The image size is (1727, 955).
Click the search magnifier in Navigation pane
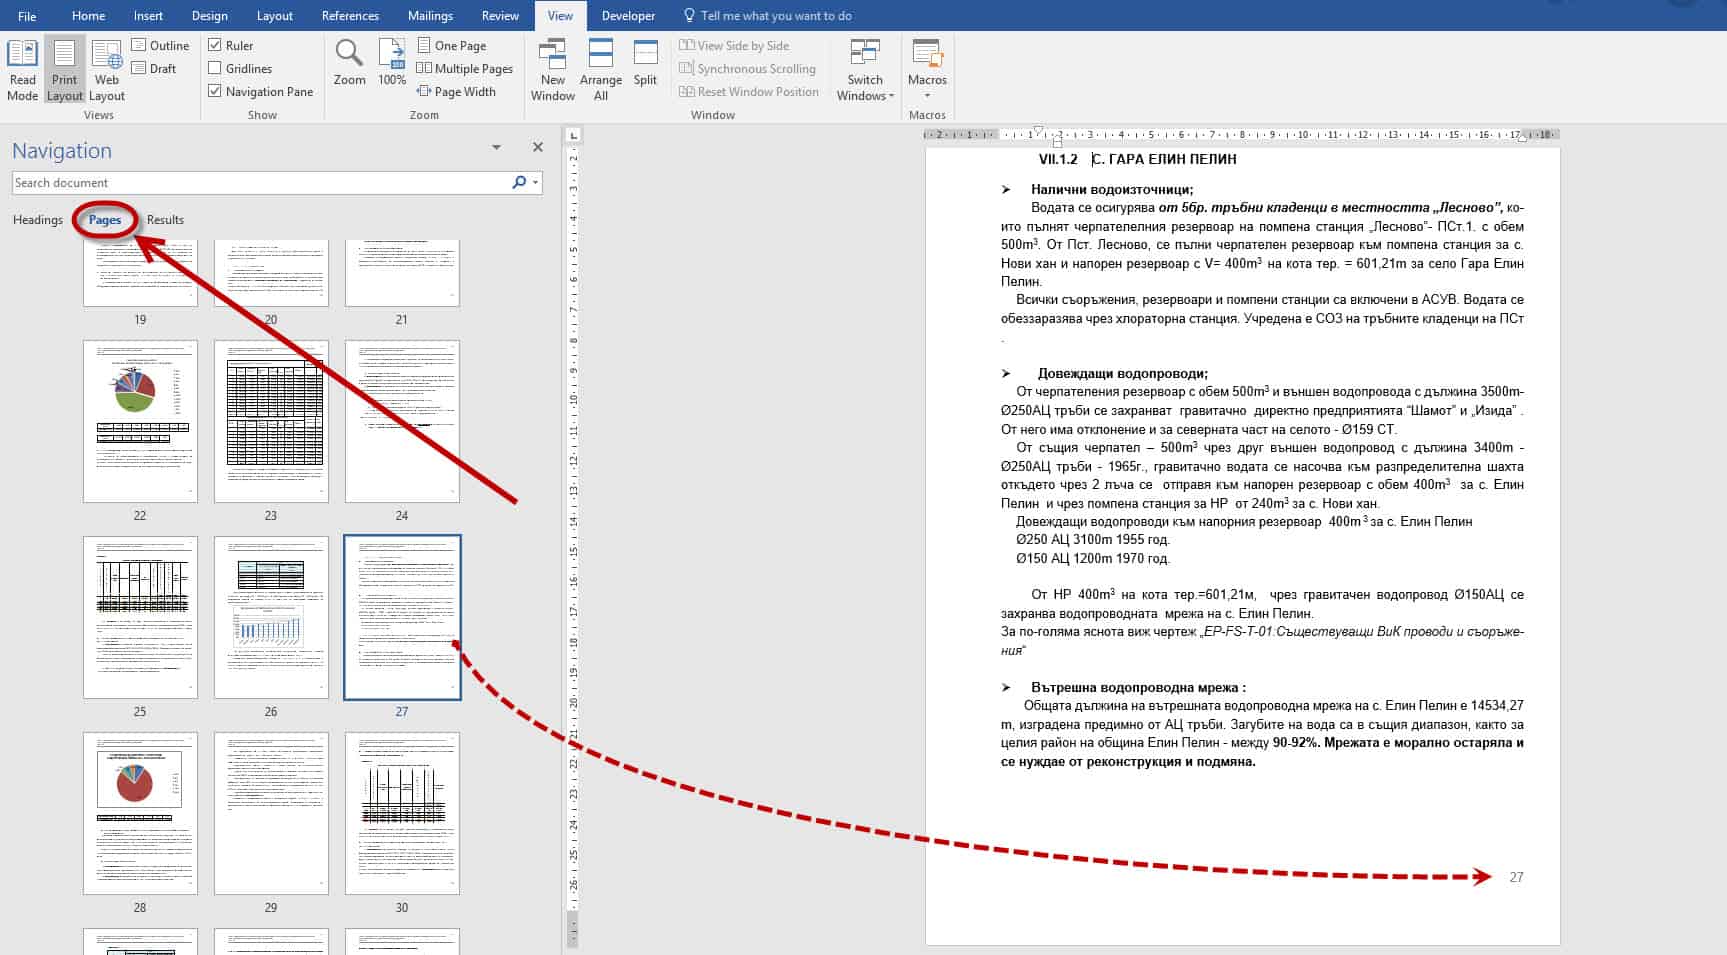519,182
